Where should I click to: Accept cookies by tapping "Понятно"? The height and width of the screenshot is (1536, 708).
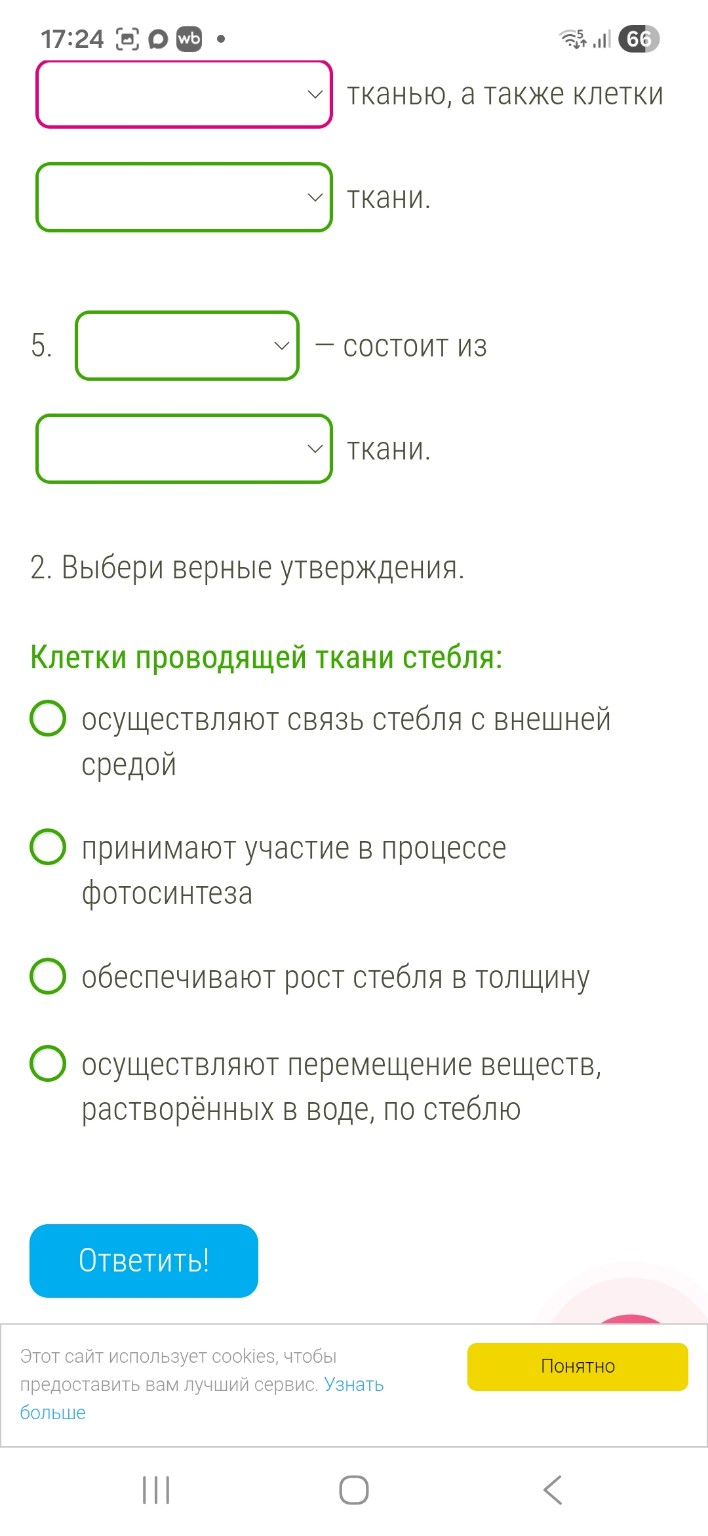click(577, 1365)
